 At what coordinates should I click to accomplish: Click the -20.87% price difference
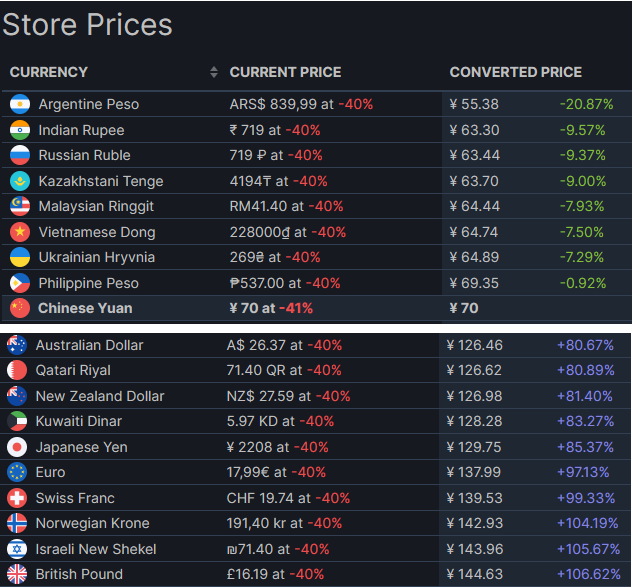[x=586, y=104]
